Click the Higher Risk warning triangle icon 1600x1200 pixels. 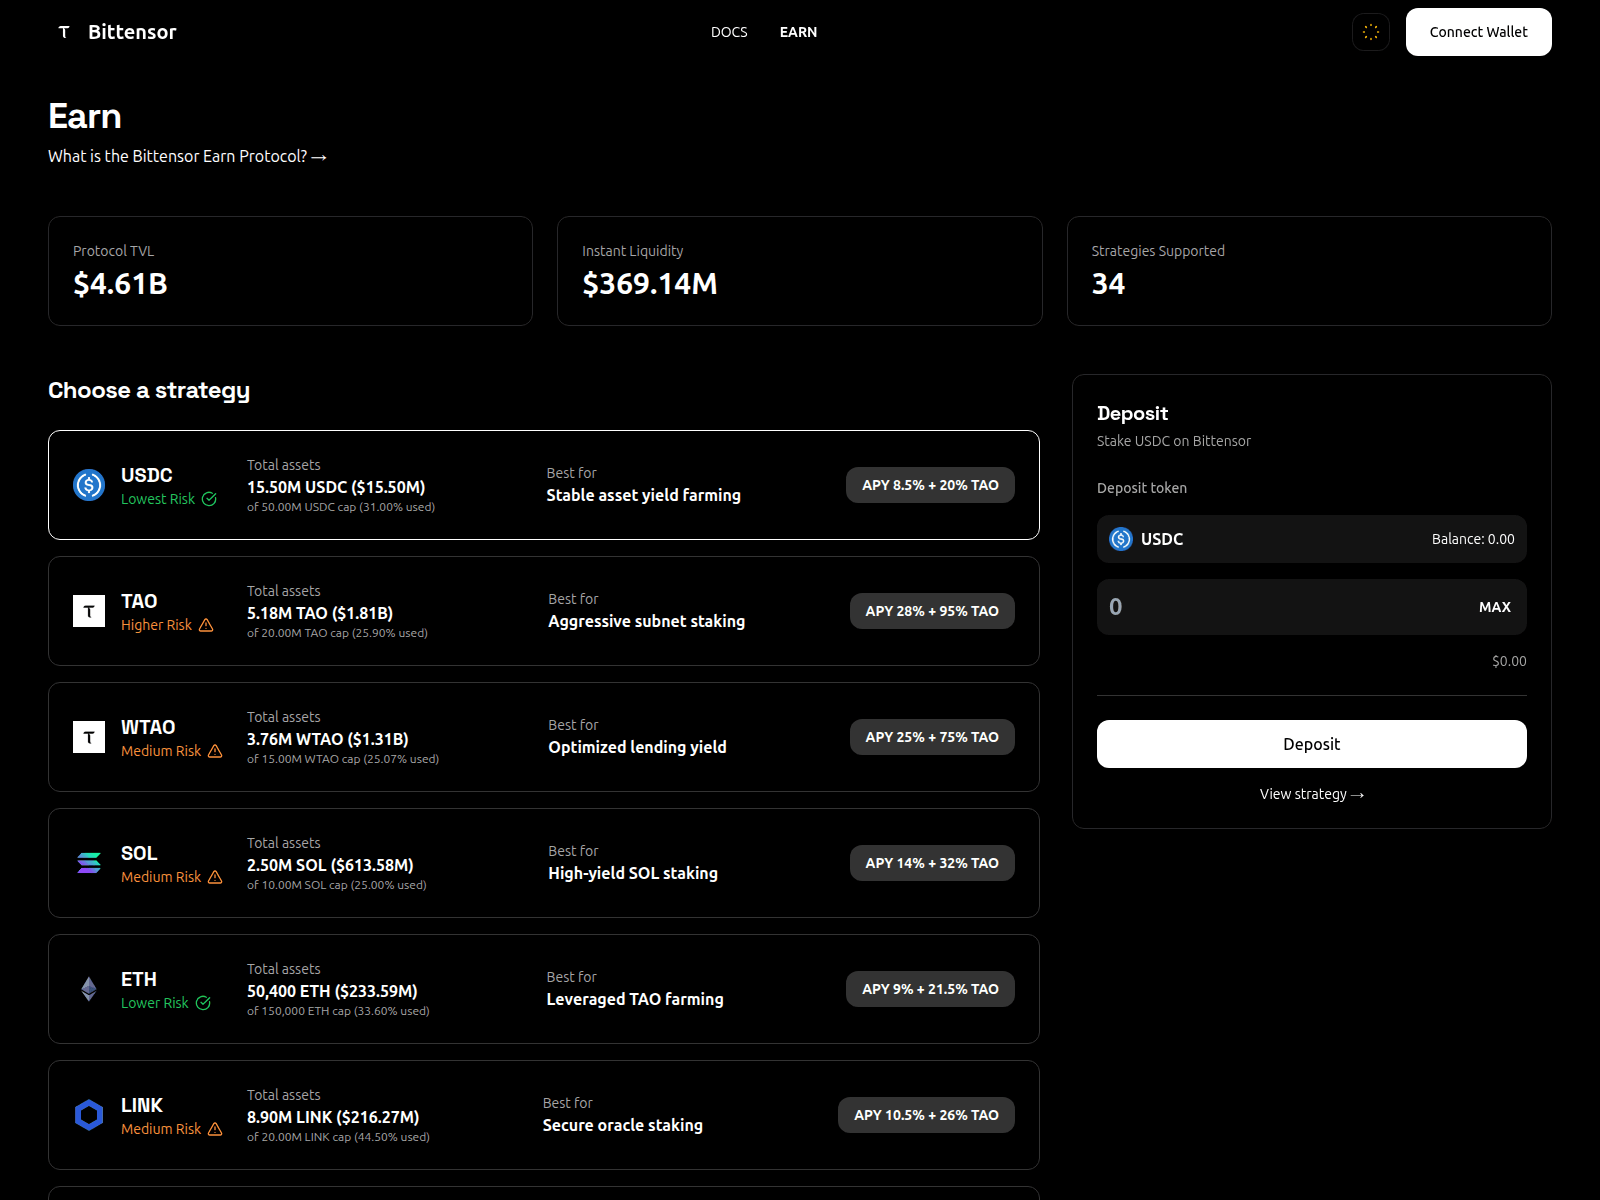[206, 625]
